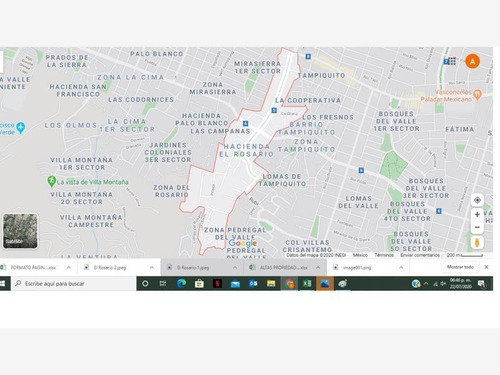
Task: Open the Enviar comentarios link
Action: 420,255
